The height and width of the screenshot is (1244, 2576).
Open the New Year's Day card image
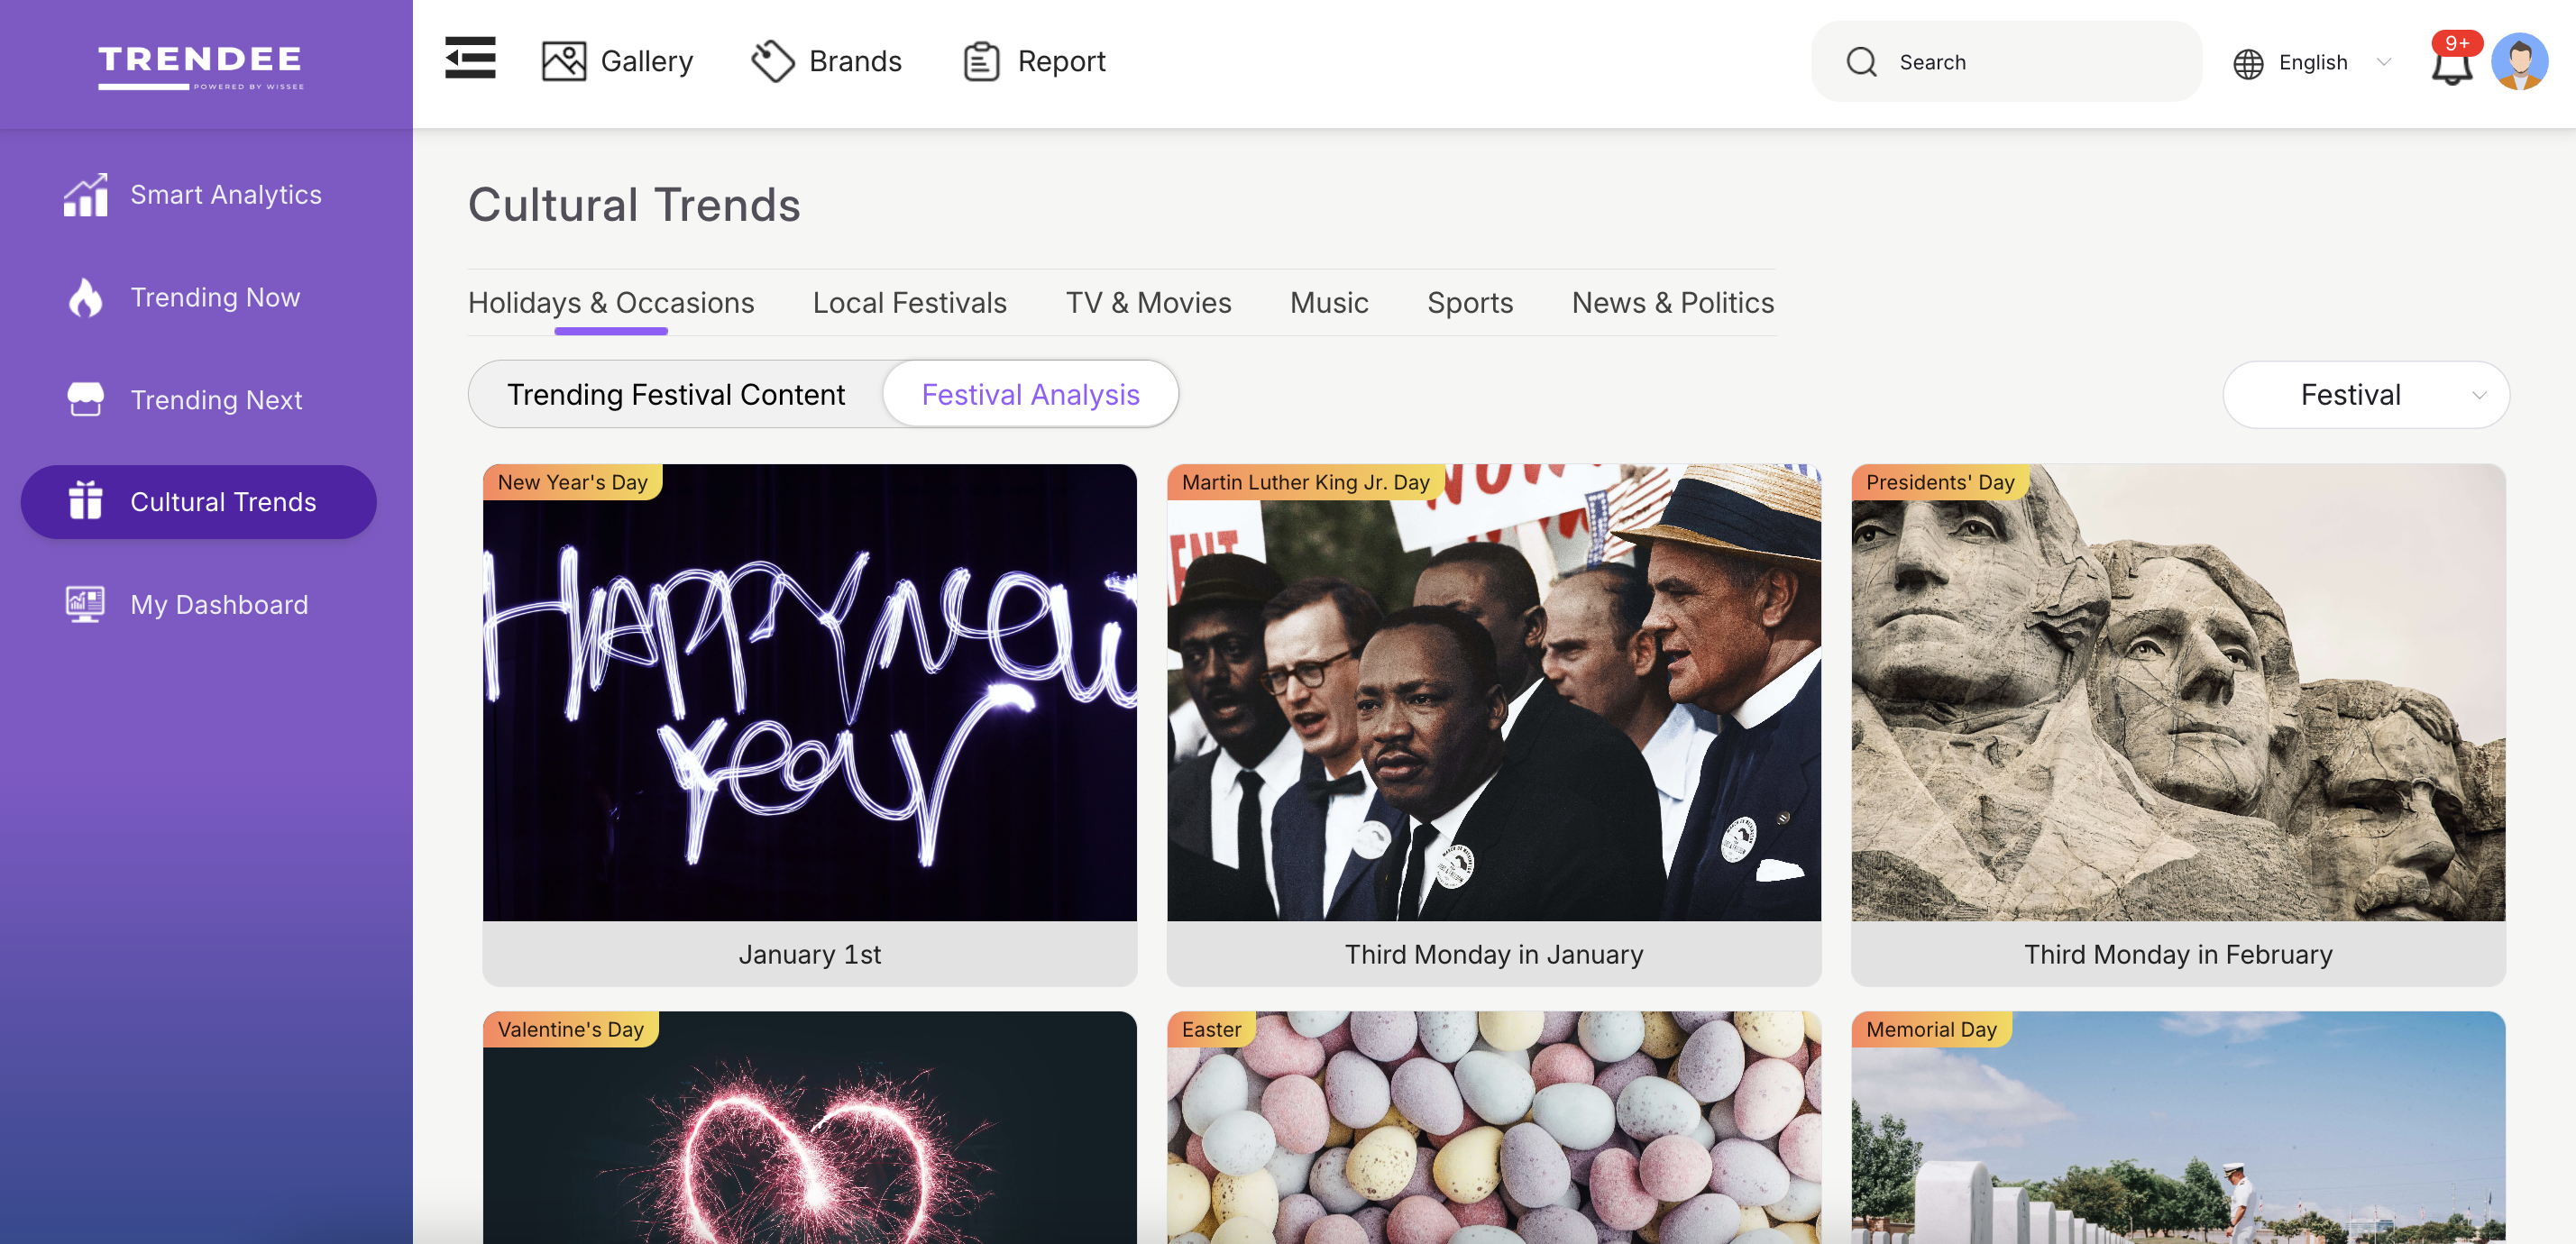pos(809,692)
